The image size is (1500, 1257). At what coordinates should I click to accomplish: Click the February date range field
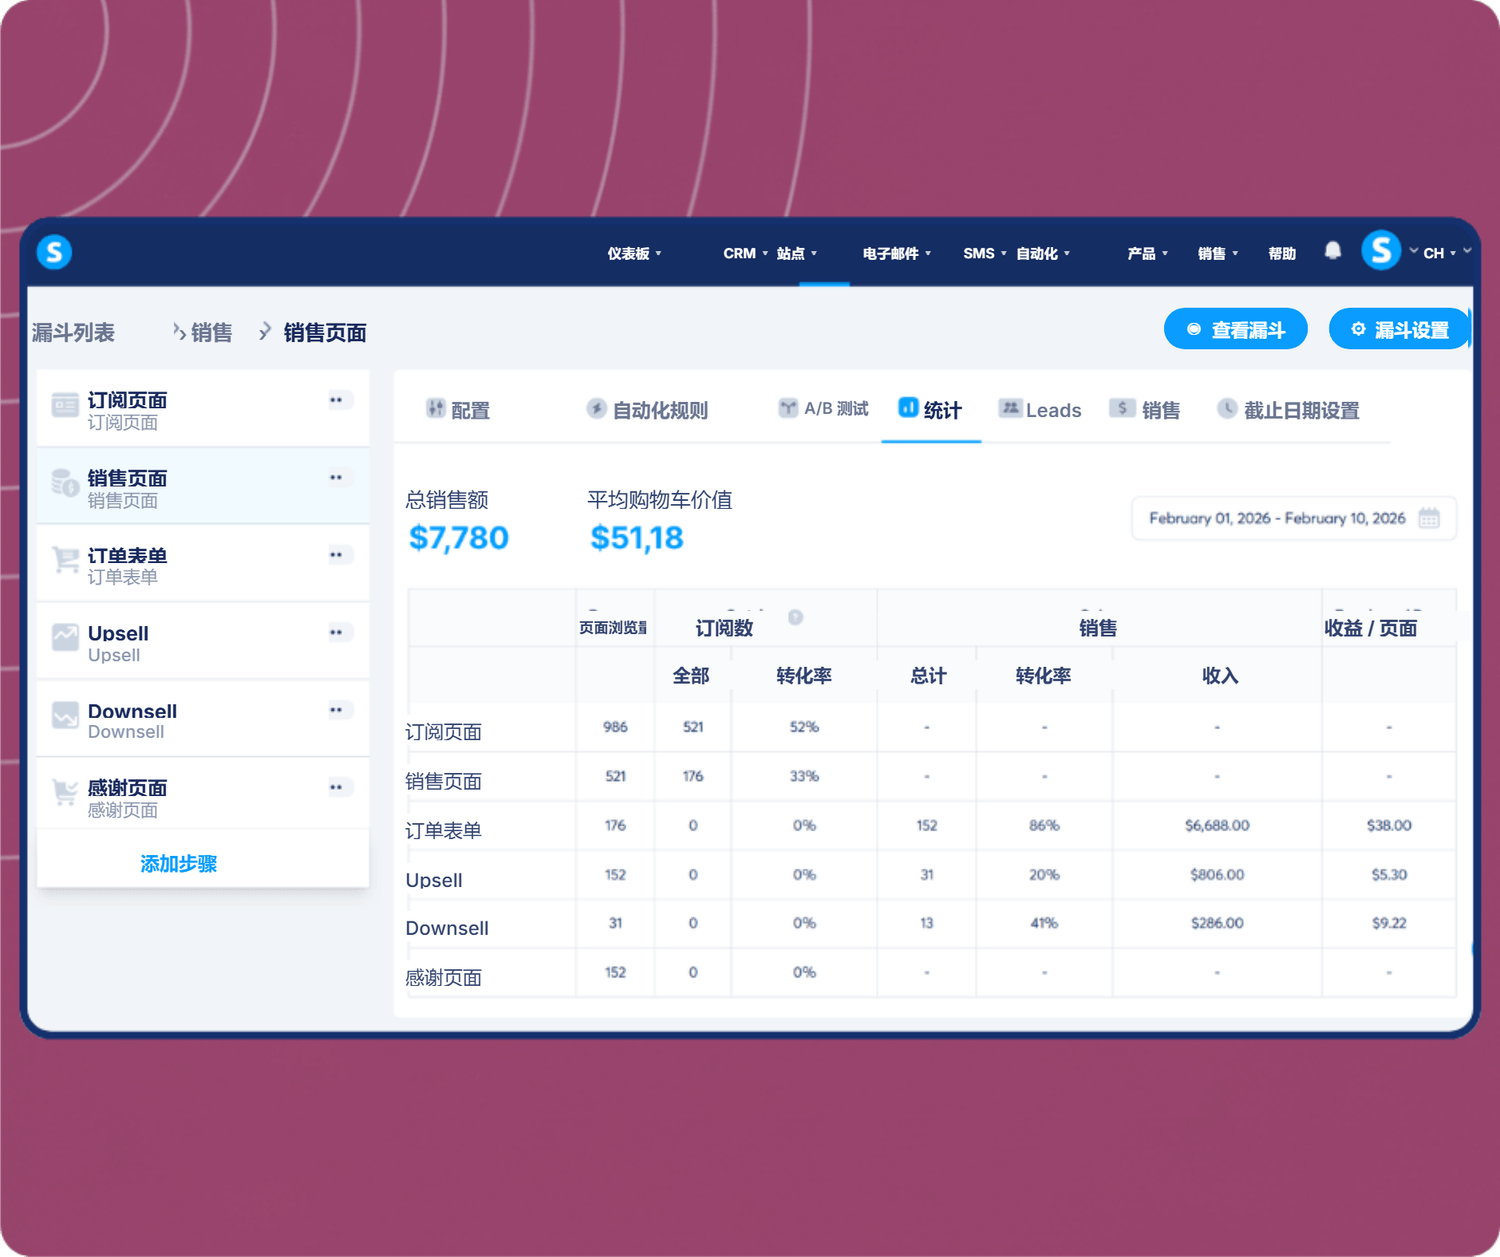(x=1294, y=518)
